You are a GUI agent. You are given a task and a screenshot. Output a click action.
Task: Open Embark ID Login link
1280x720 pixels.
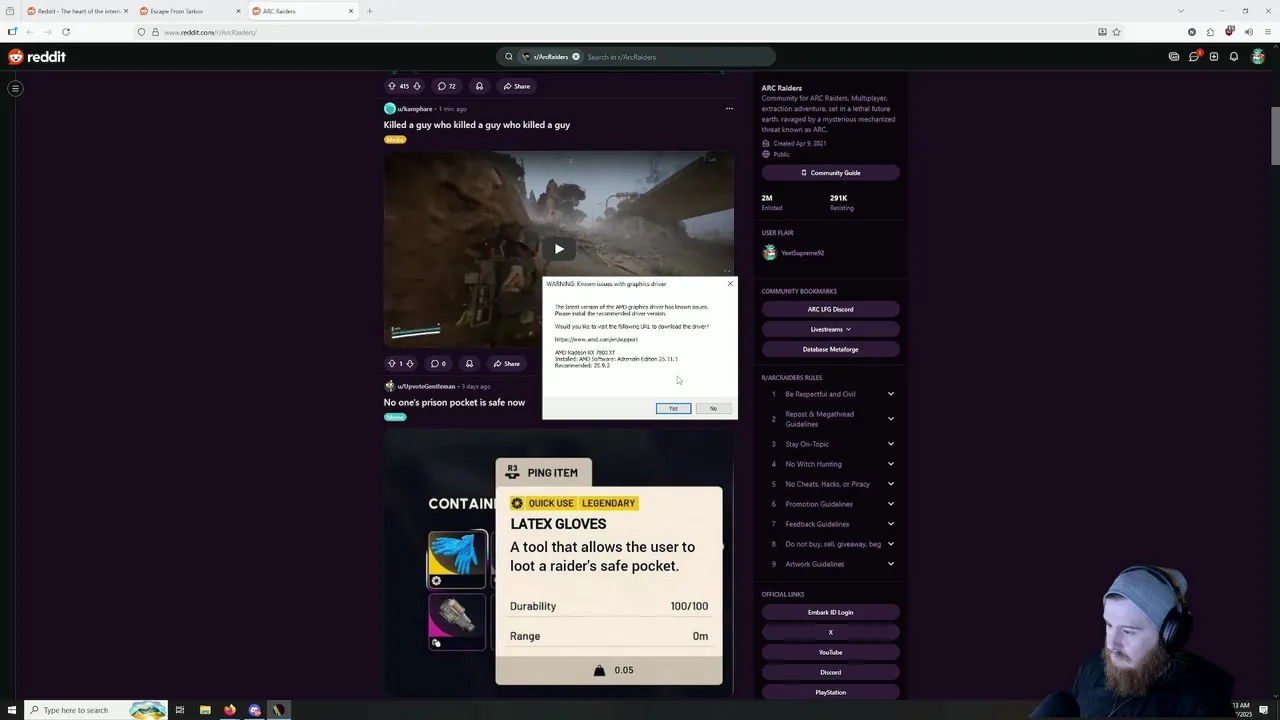pyautogui.click(x=830, y=612)
